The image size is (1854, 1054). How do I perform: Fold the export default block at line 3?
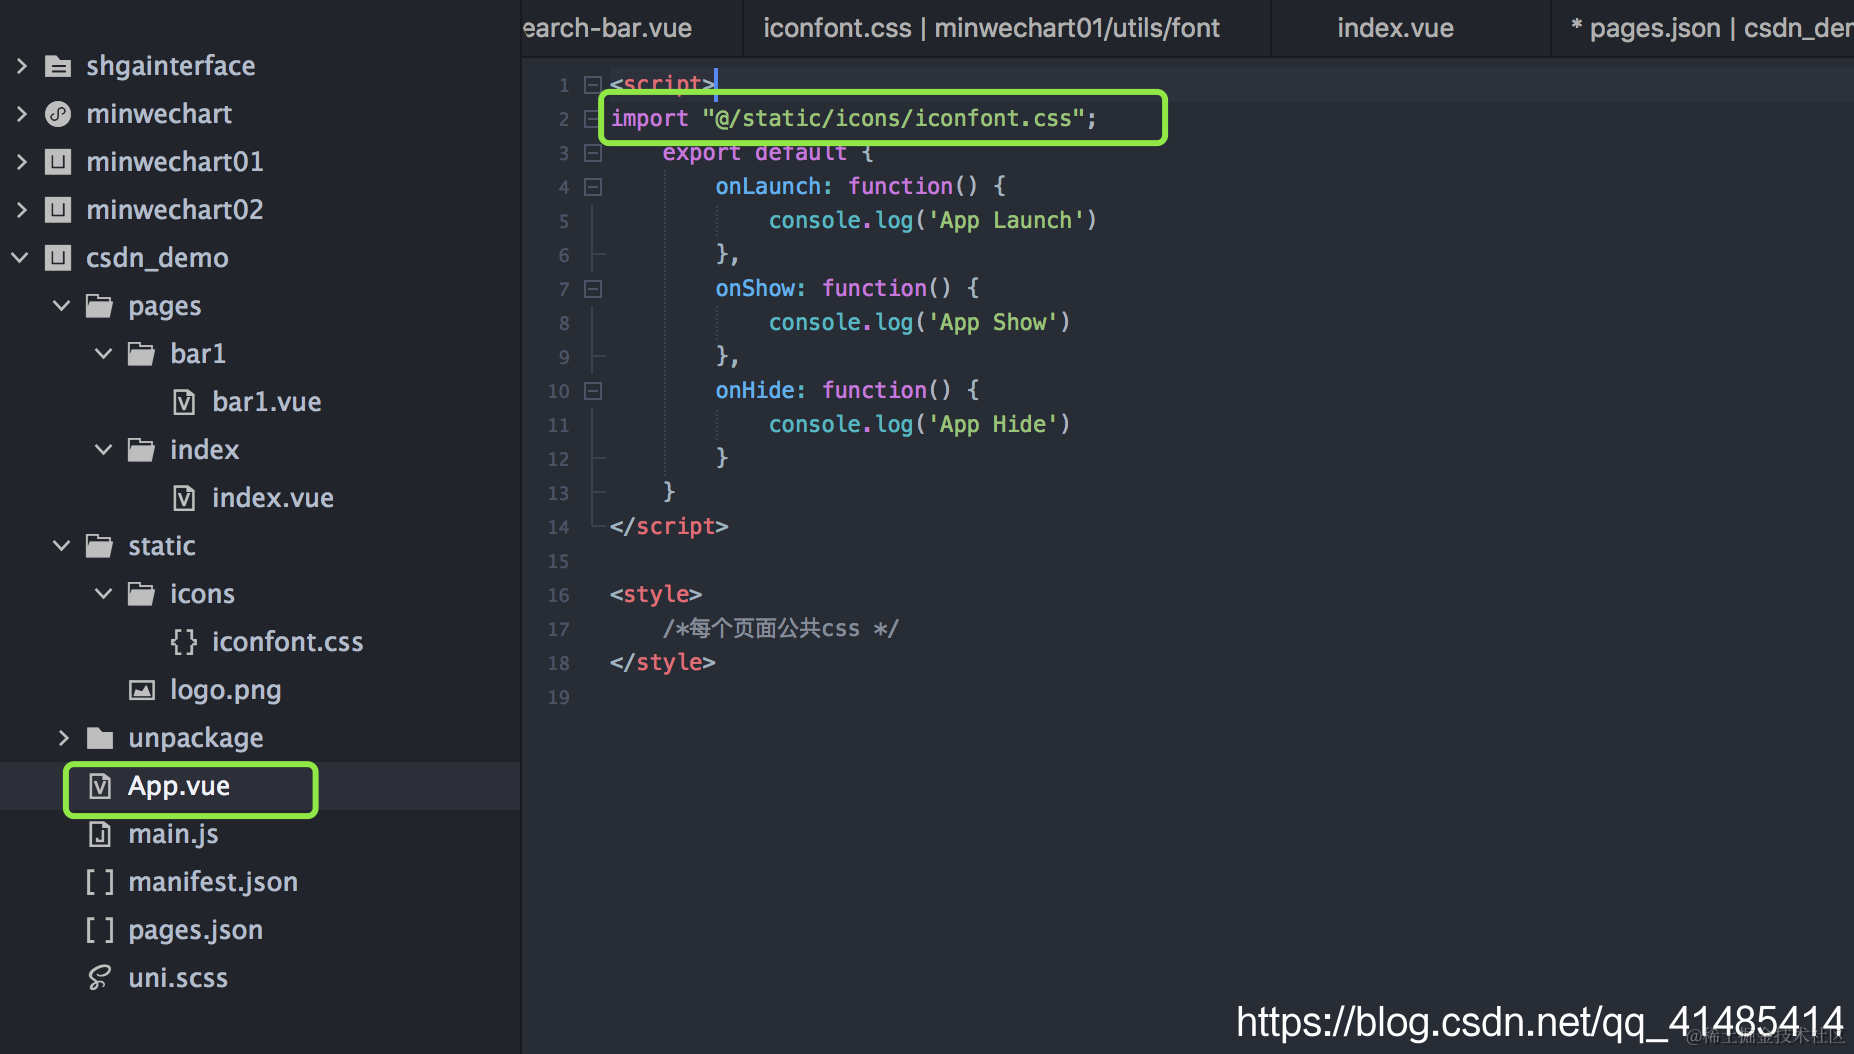pyautogui.click(x=592, y=153)
